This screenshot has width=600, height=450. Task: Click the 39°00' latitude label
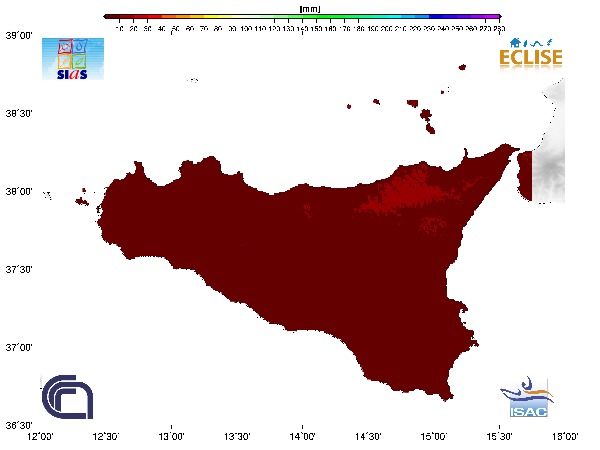(19, 35)
